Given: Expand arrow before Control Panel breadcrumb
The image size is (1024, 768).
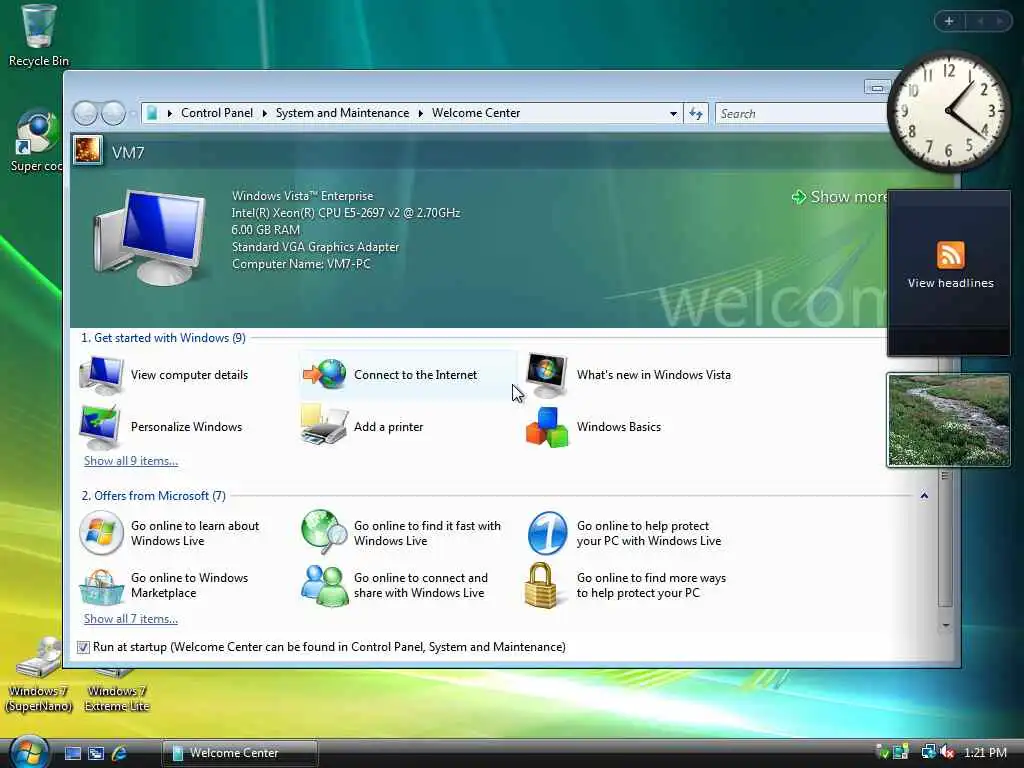Looking at the screenshot, I should point(170,114).
